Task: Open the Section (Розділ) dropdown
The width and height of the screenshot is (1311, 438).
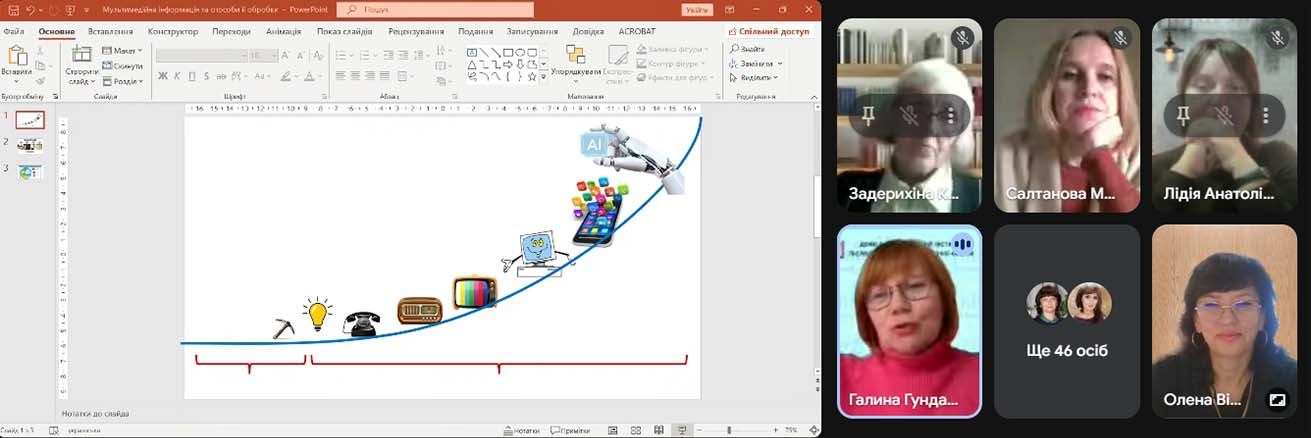Action: click(124, 81)
